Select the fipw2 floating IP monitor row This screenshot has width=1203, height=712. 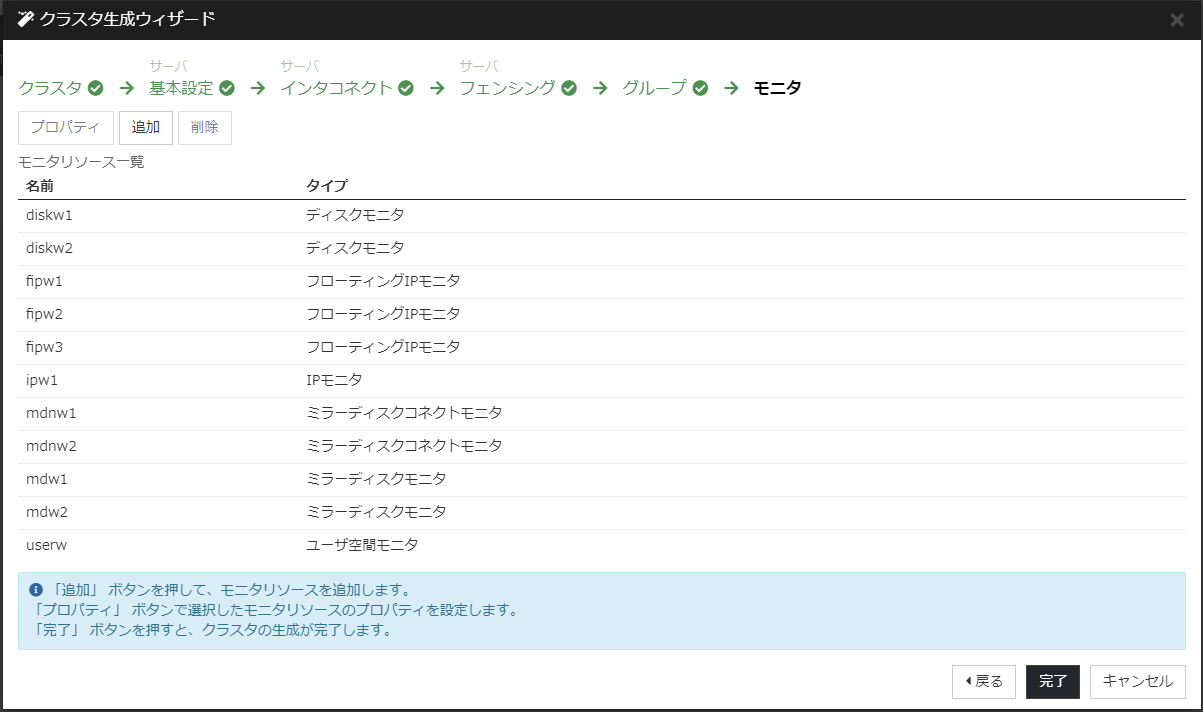coord(200,313)
